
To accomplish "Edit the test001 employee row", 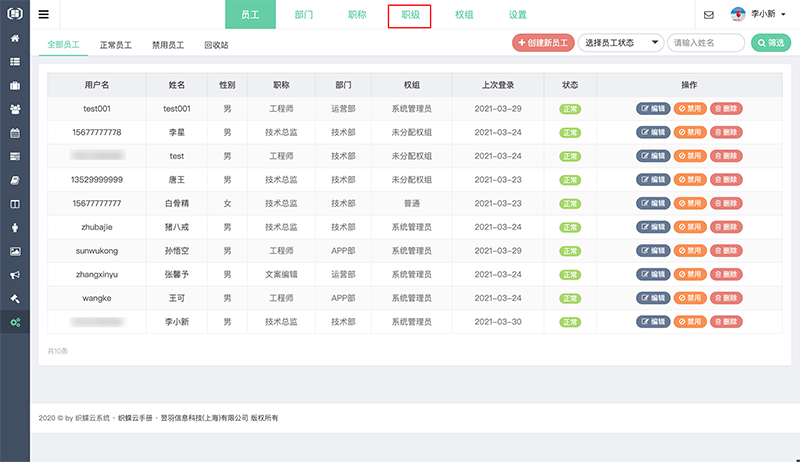I will (653, 109).
